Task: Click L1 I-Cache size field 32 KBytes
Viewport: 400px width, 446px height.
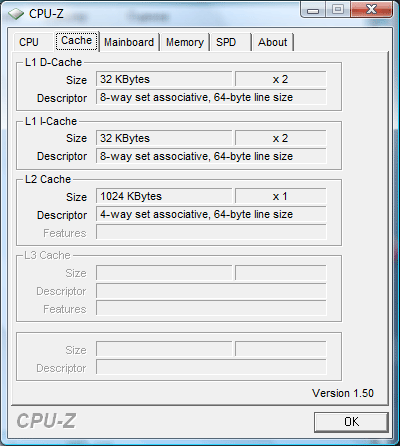Action: click(164, 138)
